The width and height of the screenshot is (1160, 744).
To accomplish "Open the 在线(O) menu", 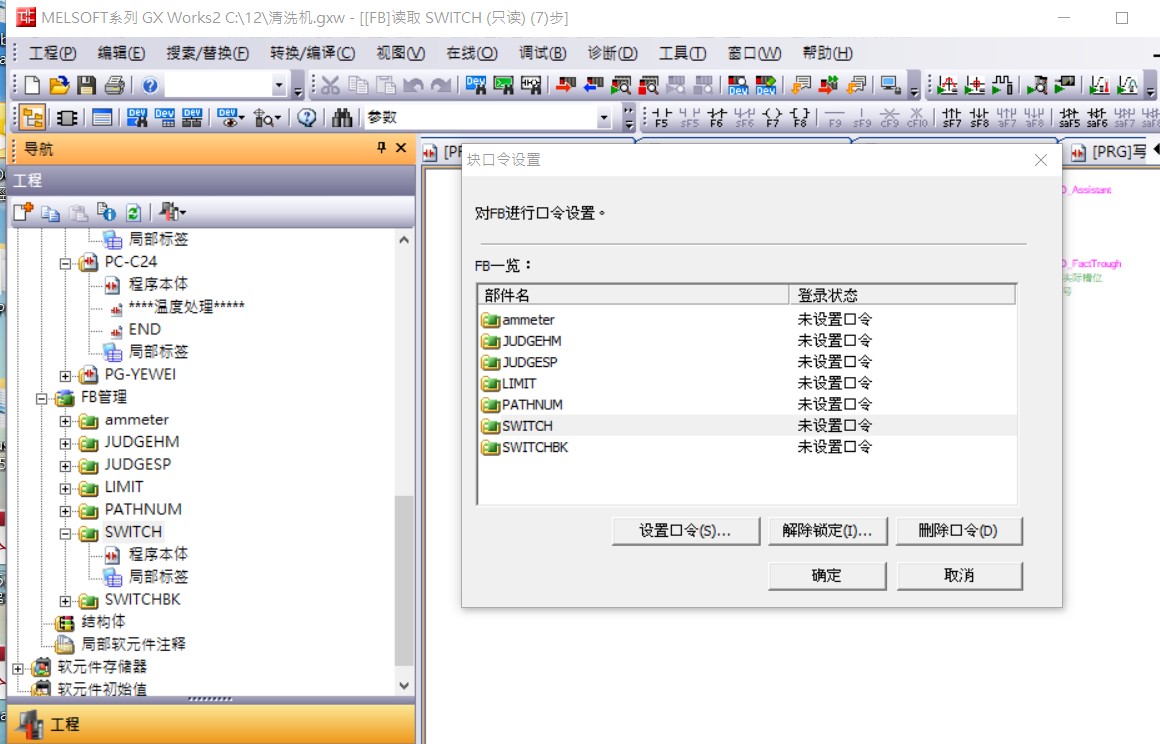I will tap(471, 53).
